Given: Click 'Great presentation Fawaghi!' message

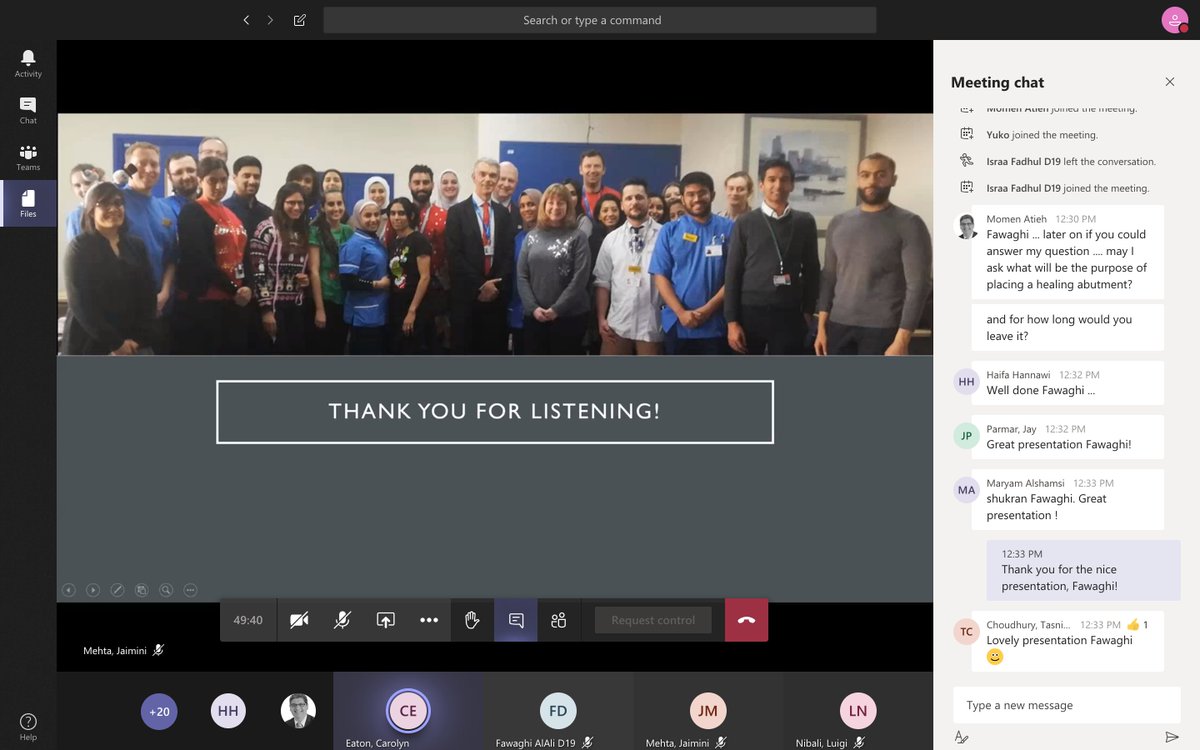Looking at the screenshot, I should click(1067, 437).
